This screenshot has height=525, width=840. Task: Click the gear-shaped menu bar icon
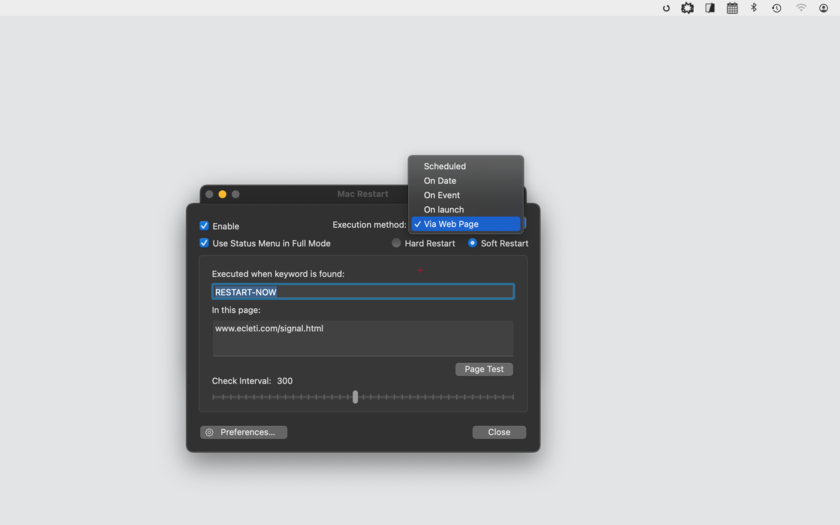687,8
